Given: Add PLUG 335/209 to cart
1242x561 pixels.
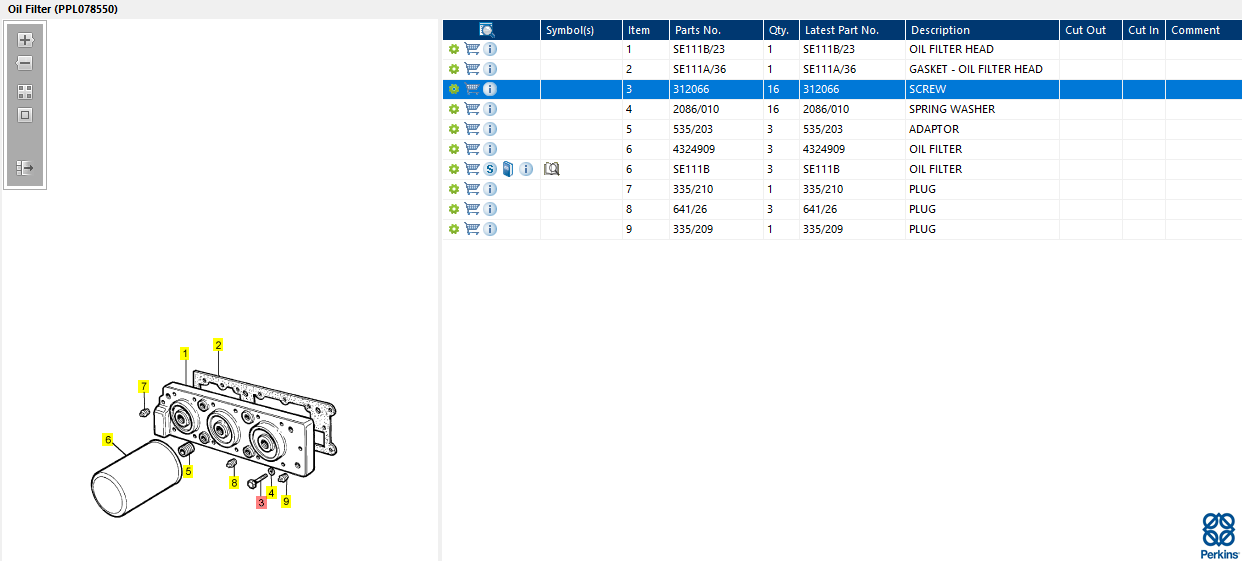Looking at the screenshot, I should [472, 229].
